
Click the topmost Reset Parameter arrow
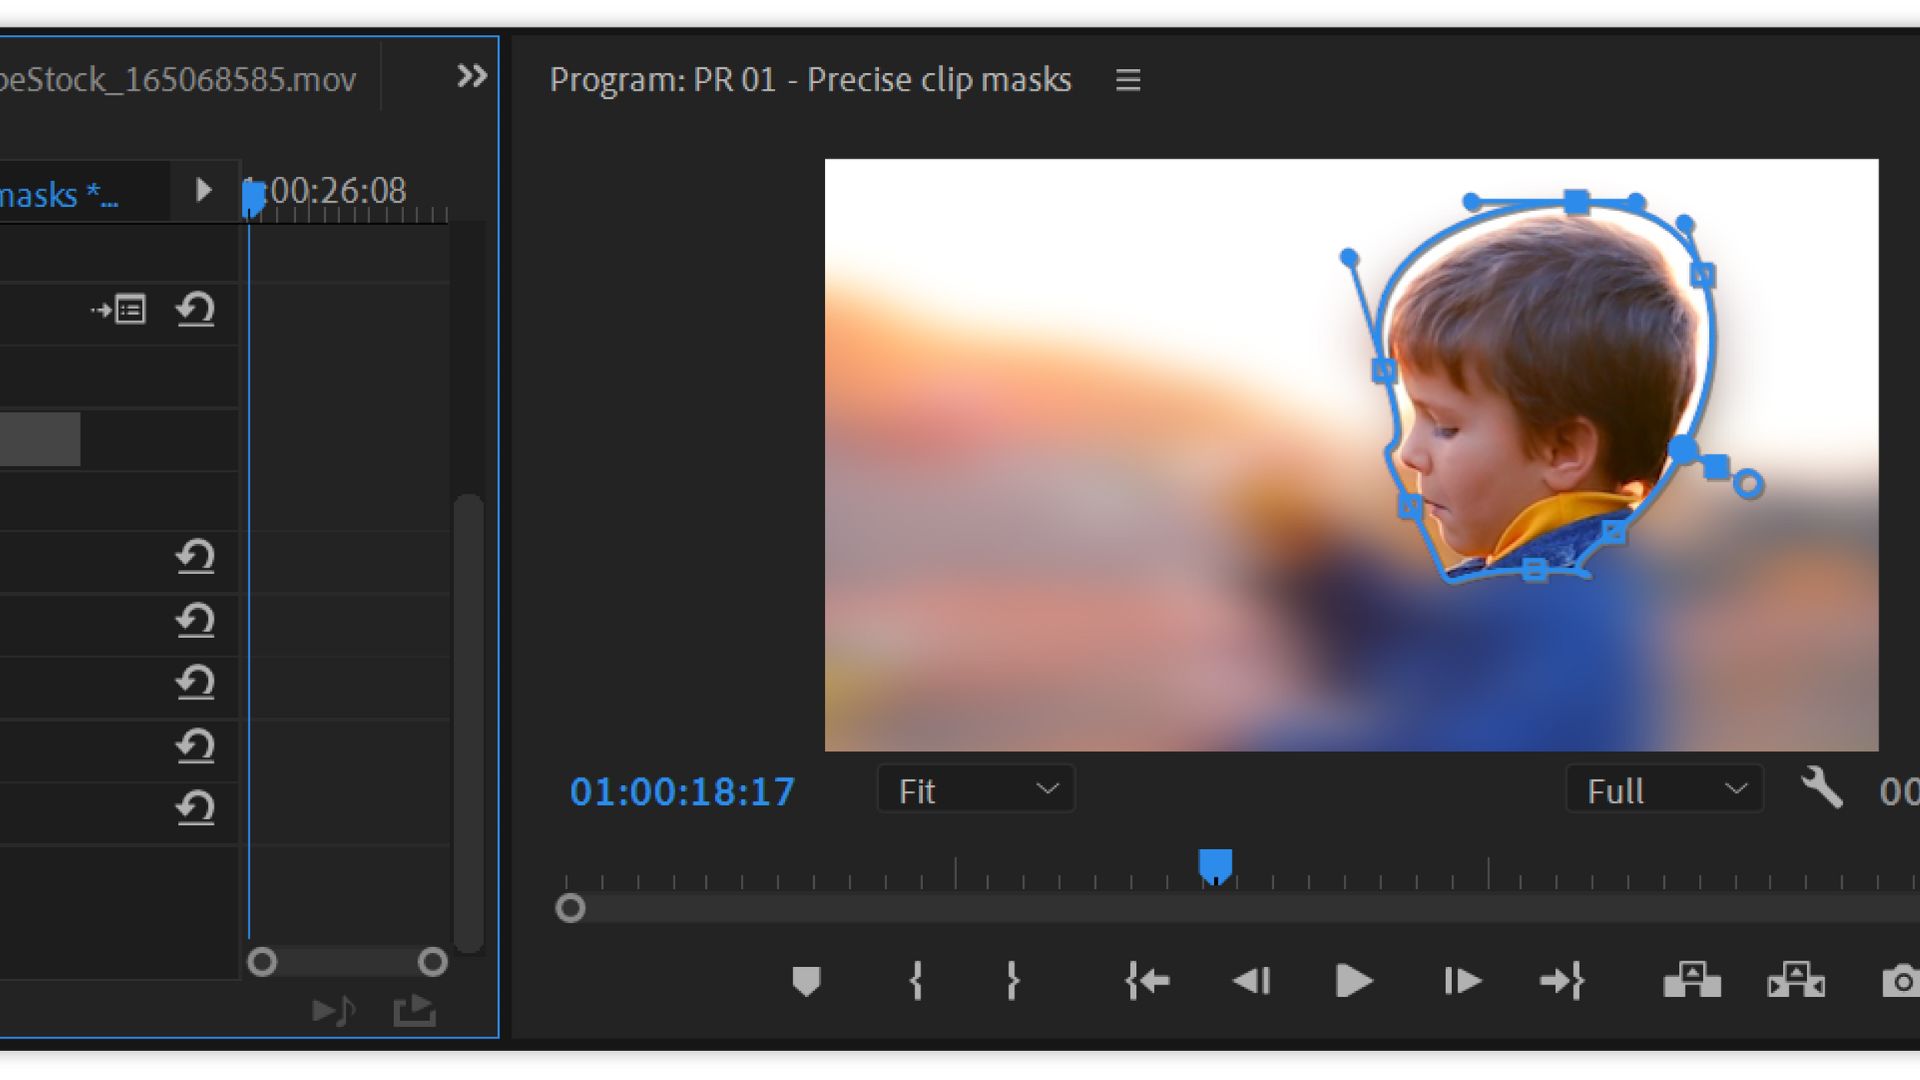pyautogui.click(x=195, y=310)
